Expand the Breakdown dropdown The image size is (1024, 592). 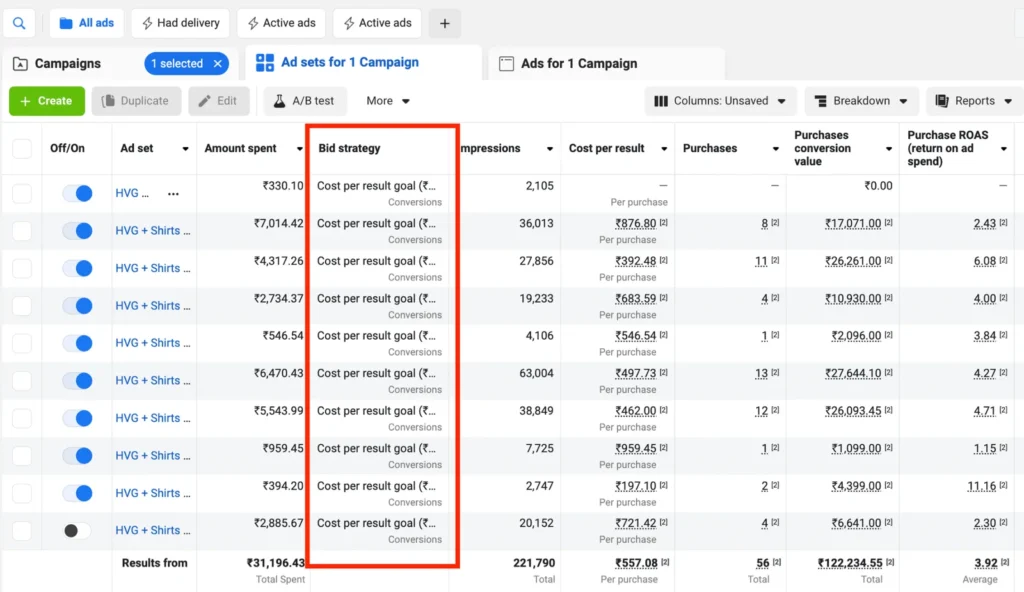(x=861, y=101)
